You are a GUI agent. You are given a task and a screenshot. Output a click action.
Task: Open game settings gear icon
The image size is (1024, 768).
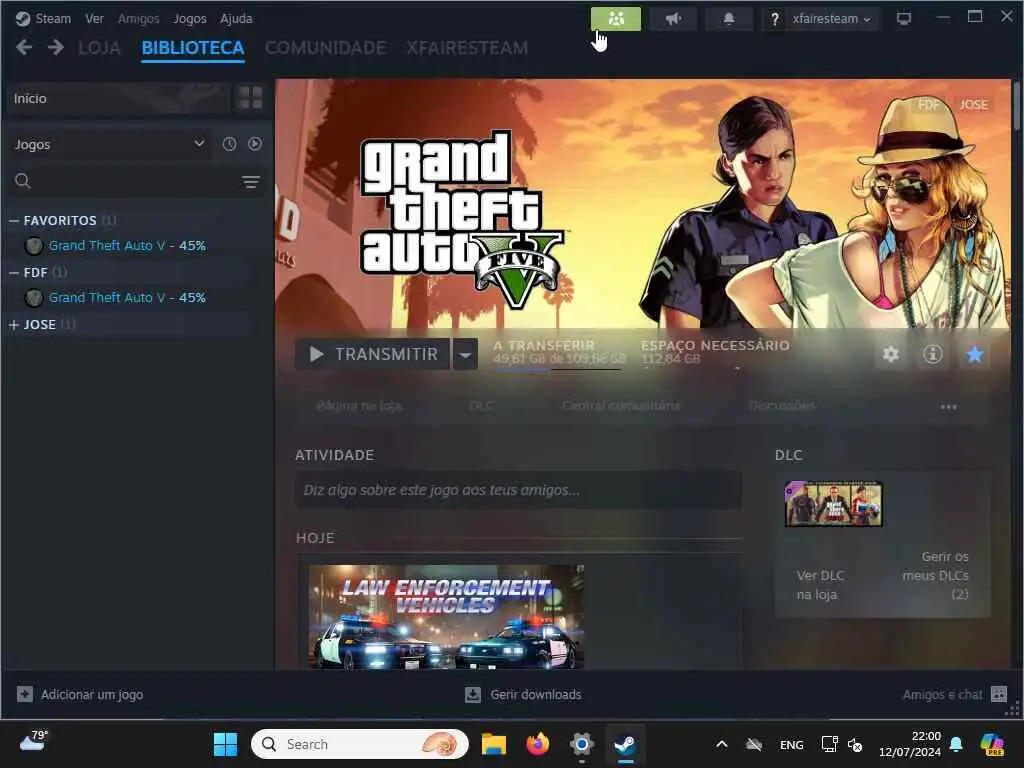890,354
